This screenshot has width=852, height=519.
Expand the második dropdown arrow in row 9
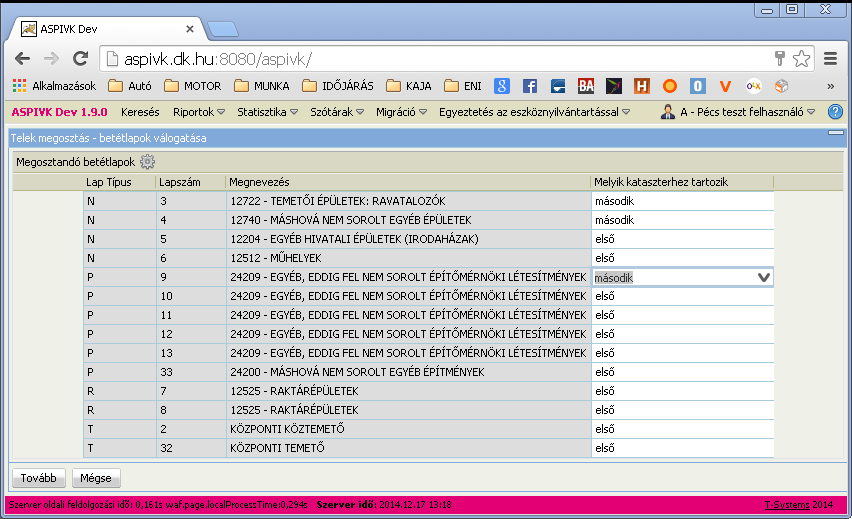(763, 277)
